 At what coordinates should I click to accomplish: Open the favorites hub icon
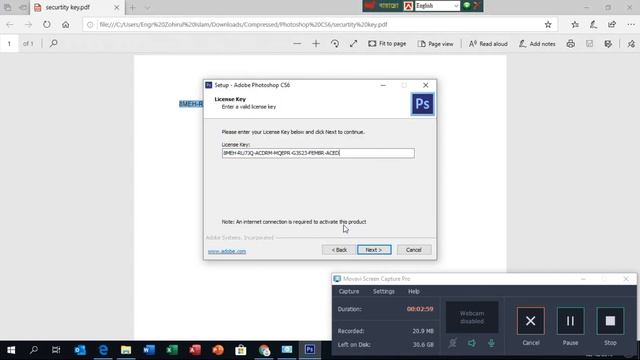click(575, 24)
